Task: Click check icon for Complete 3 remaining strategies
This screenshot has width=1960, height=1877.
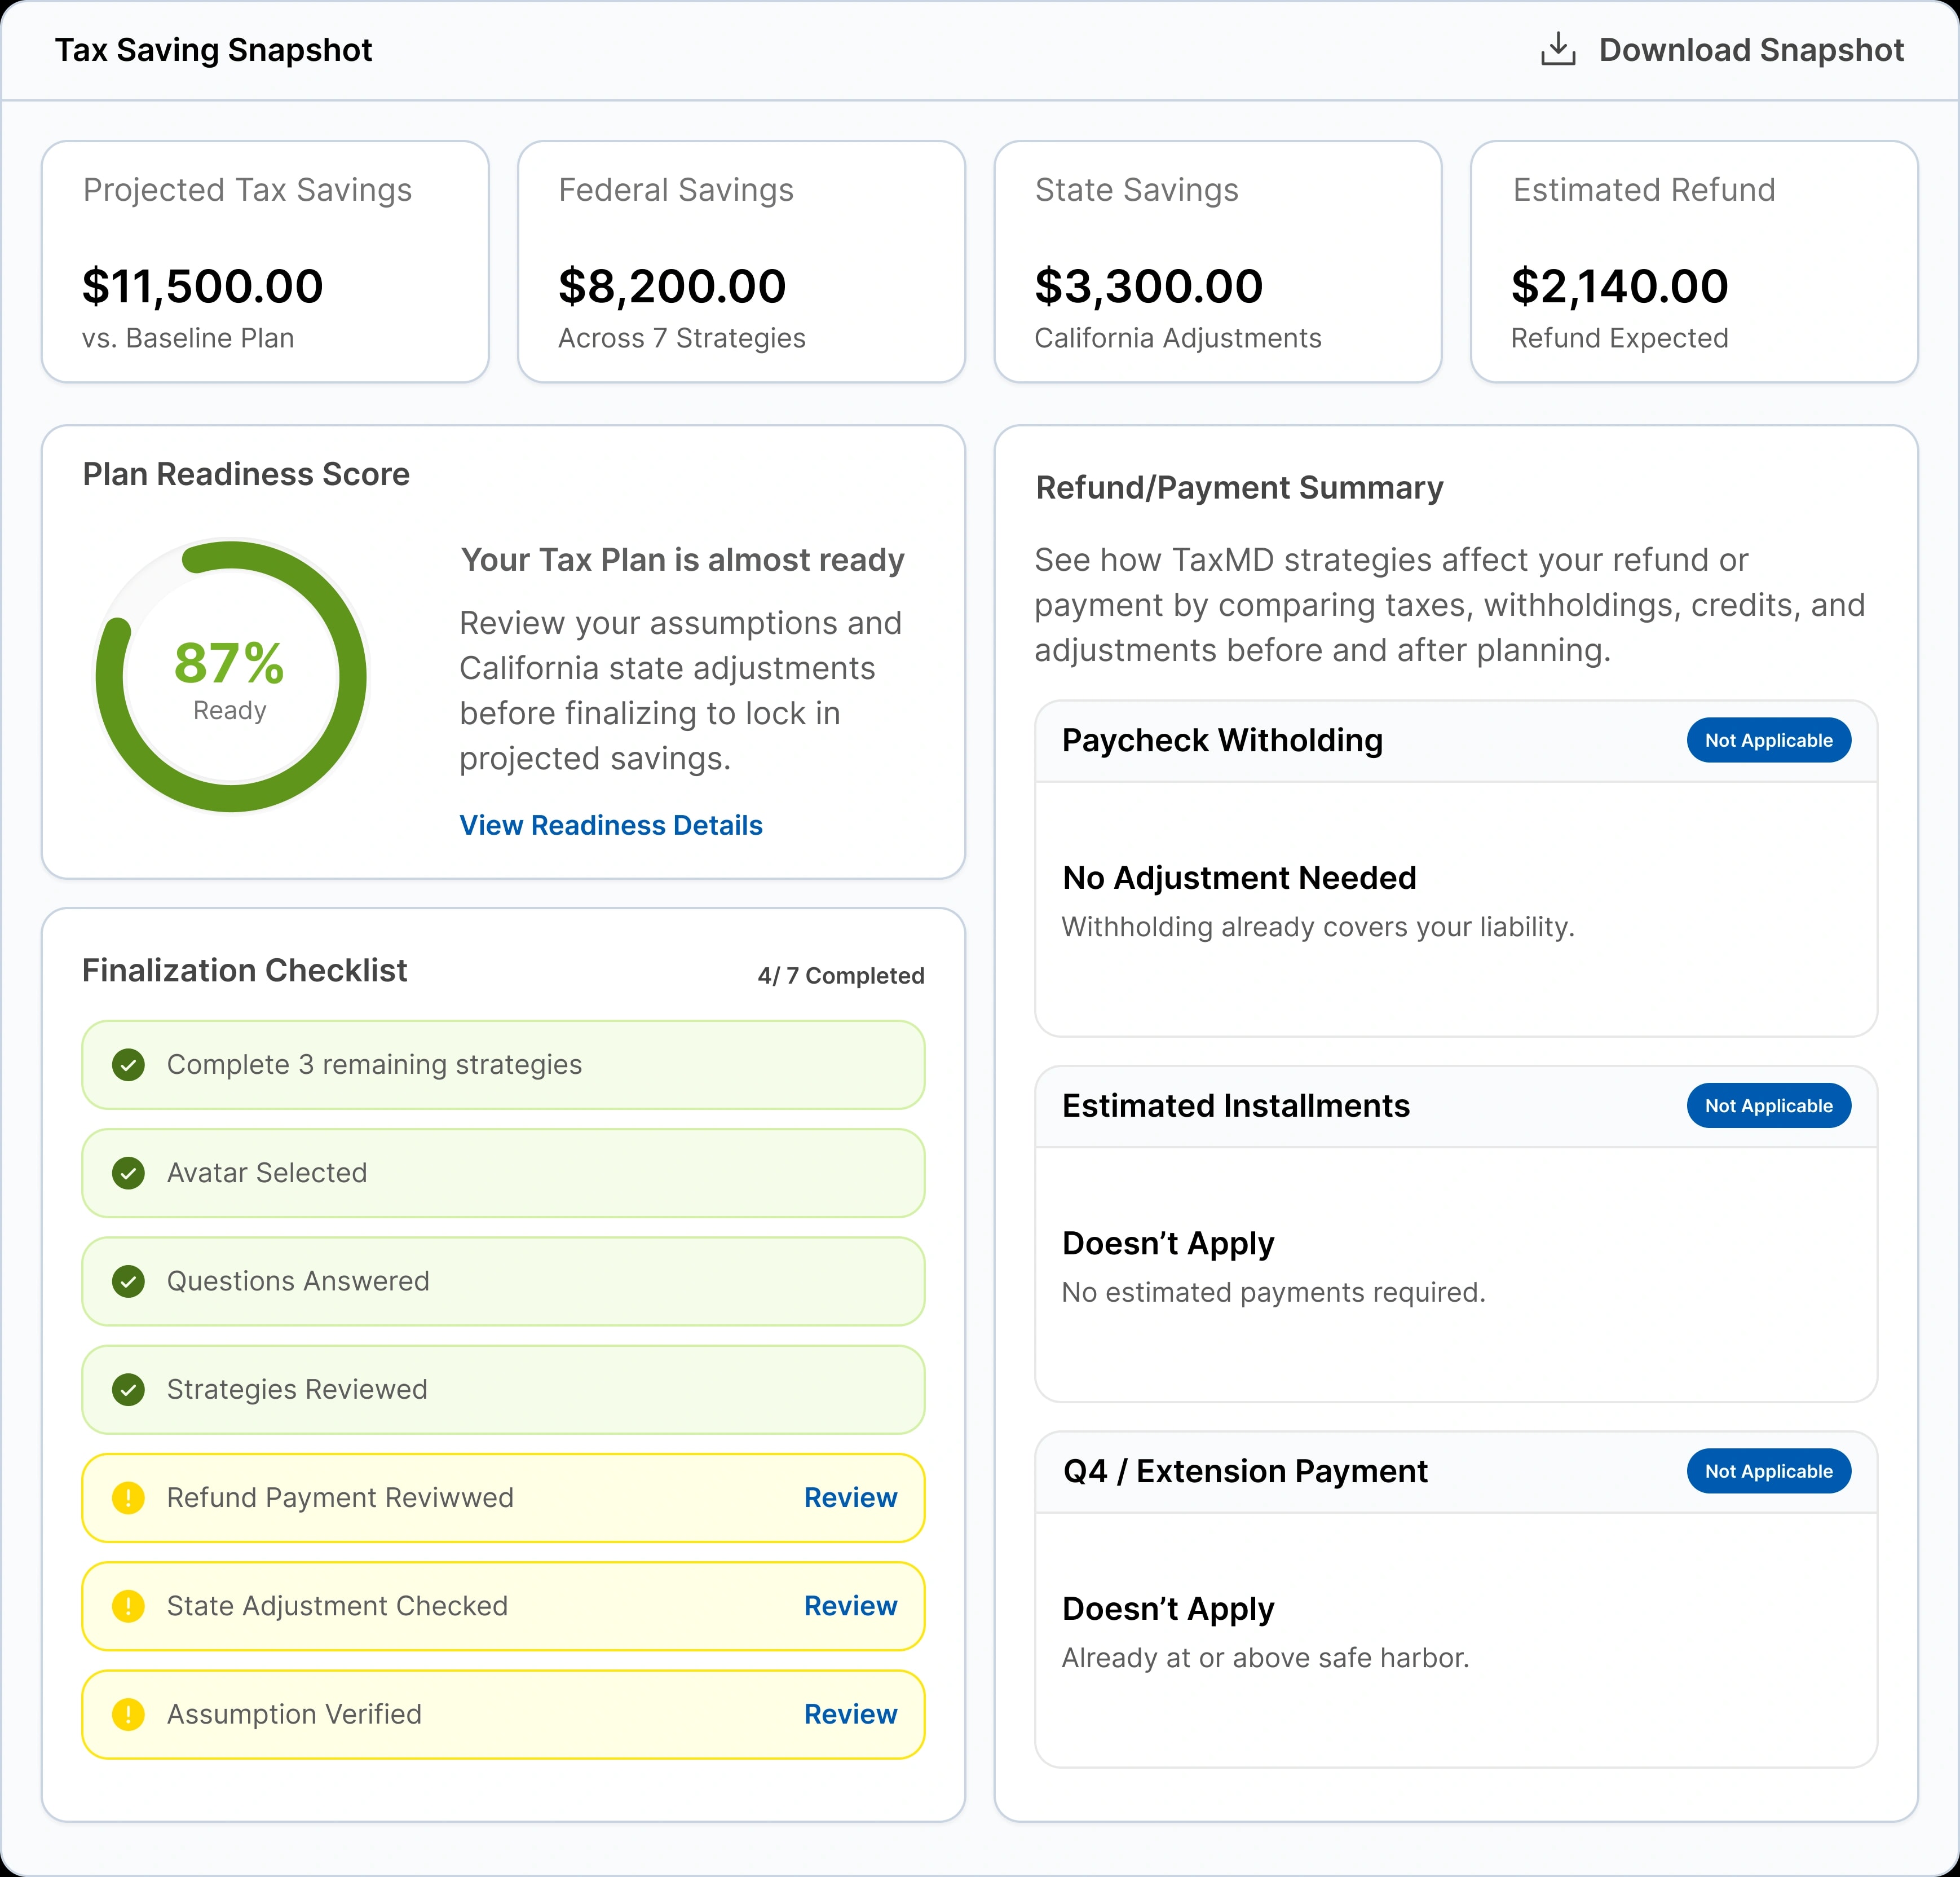Action: (x=128, y=1065)
